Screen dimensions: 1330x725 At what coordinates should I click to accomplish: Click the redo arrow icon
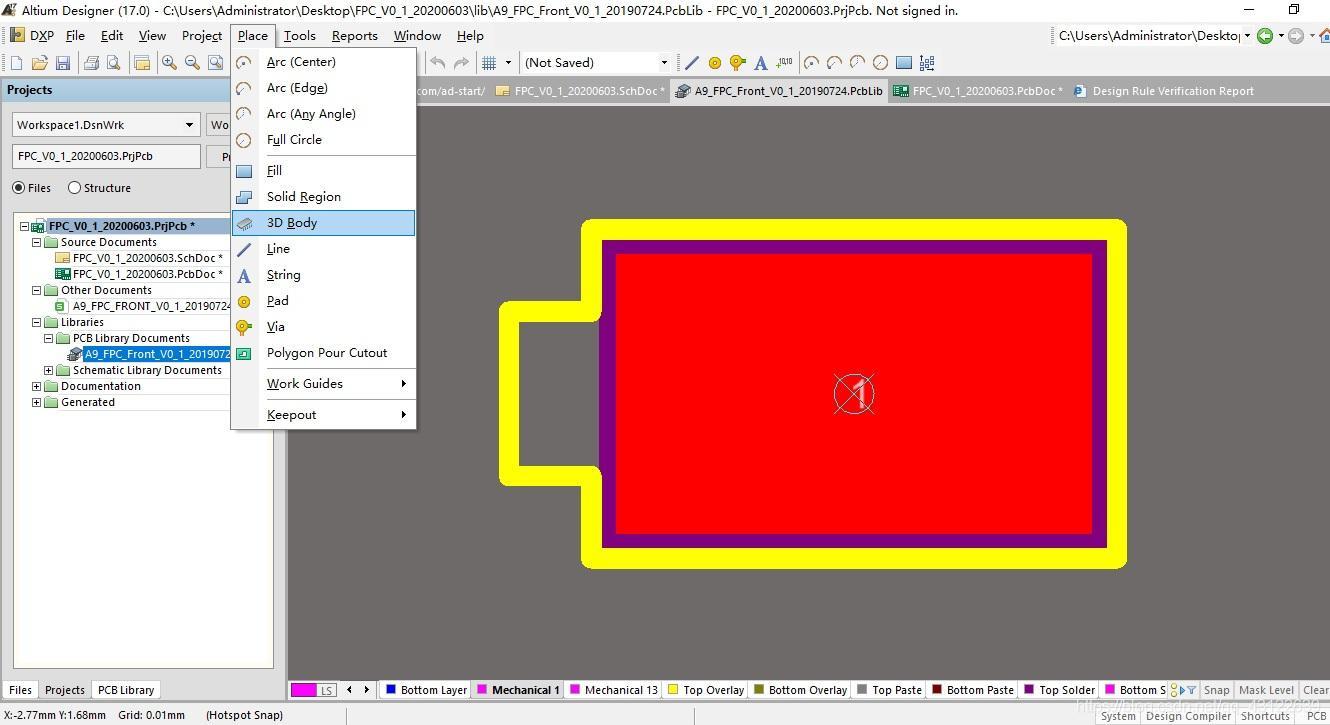tap(461, 63)
